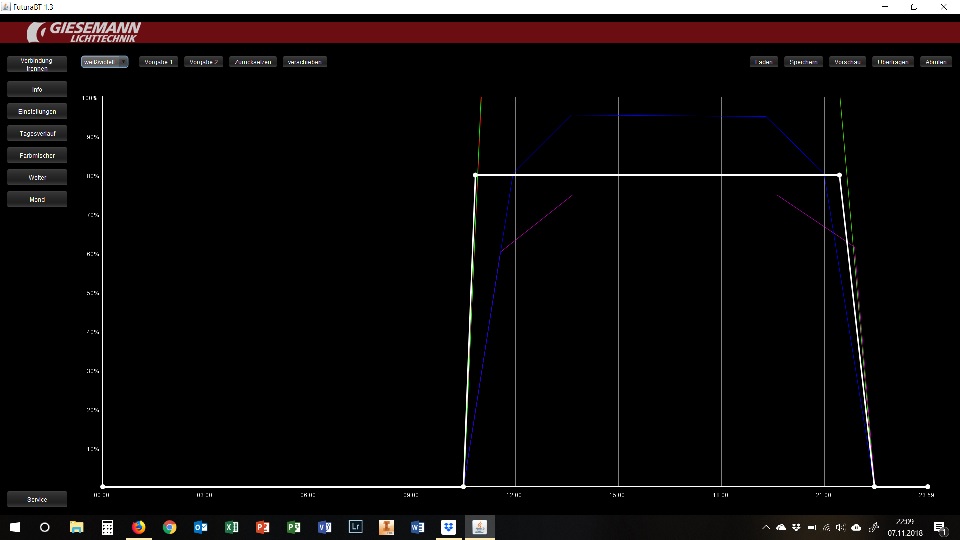Open the Wetter settings
Image resolution: width=960 pixels, height=540 pixels.
[x=37, y=177]
